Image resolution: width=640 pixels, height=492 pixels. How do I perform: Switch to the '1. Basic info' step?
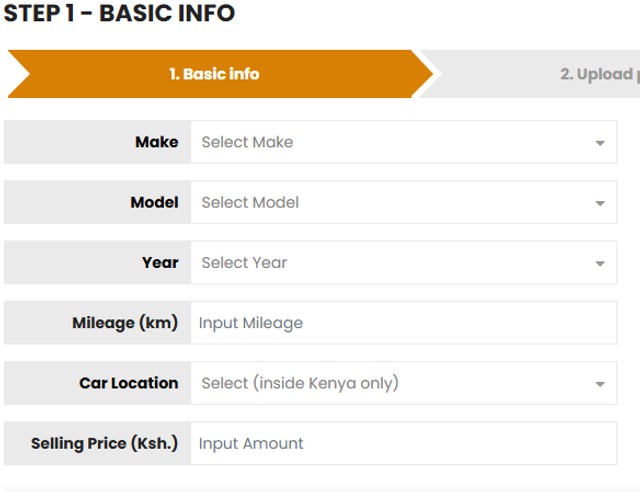(x=214, y=74)
